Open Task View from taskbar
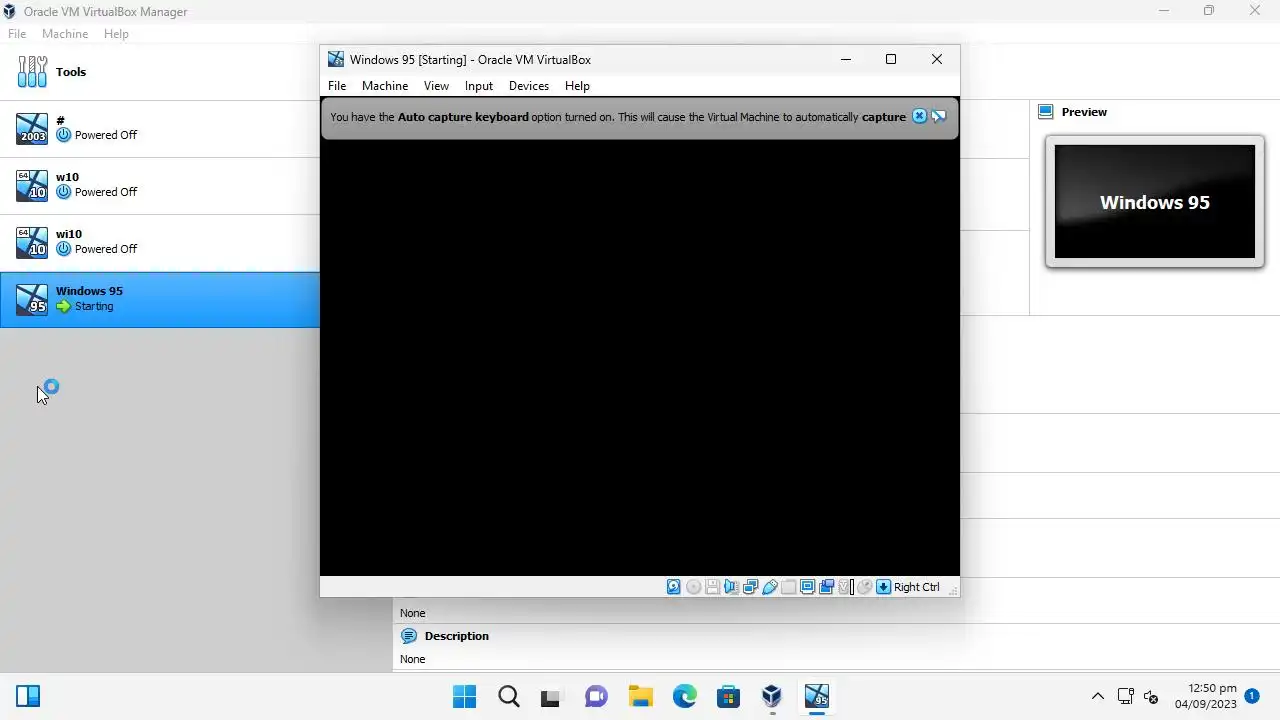This screenshot has height=720, width=1280. click(x=551, y=696)
